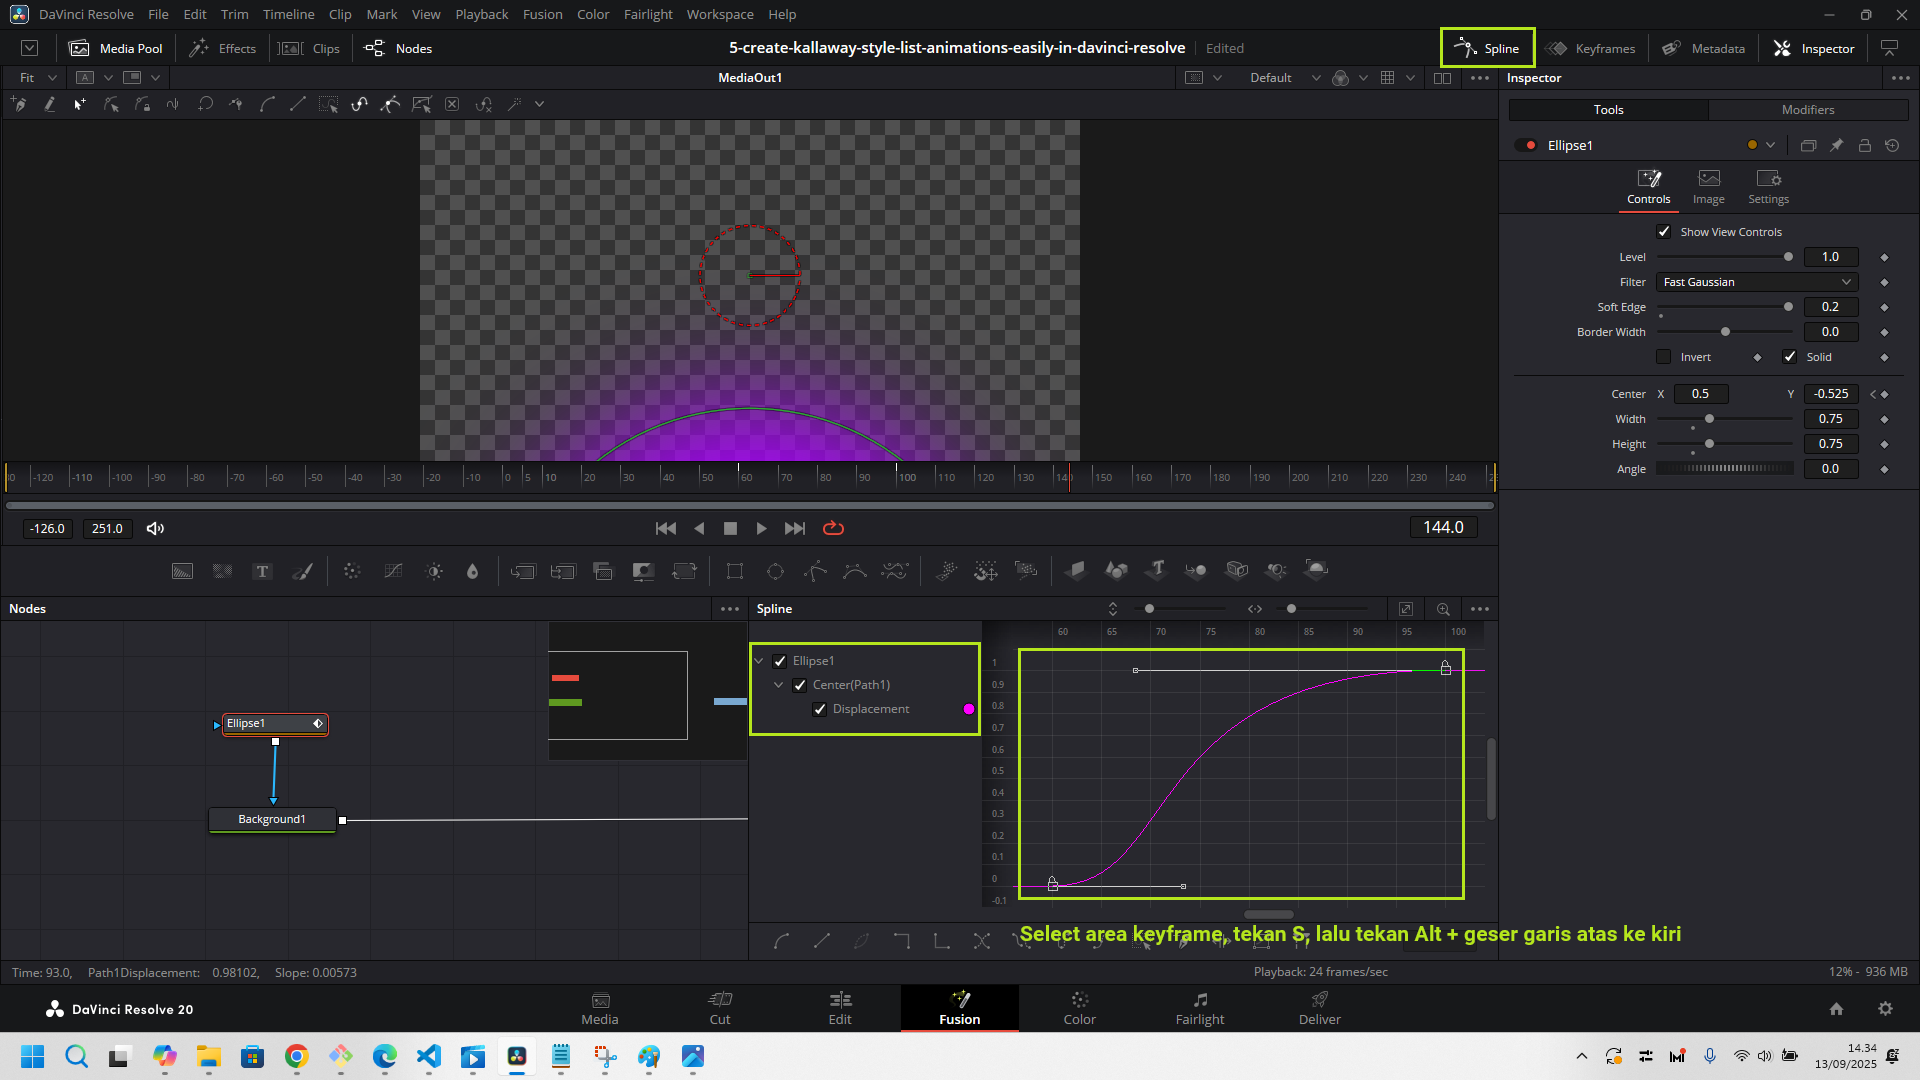
Task: Toggle the audio mute speaker icon
Action: [155, 528]
